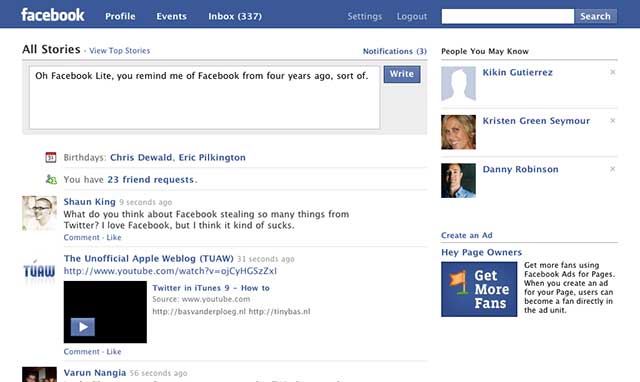Open Kikin Gutierrez's profile link
This screenshot has width=640, height=382.
tap(518, 72)
